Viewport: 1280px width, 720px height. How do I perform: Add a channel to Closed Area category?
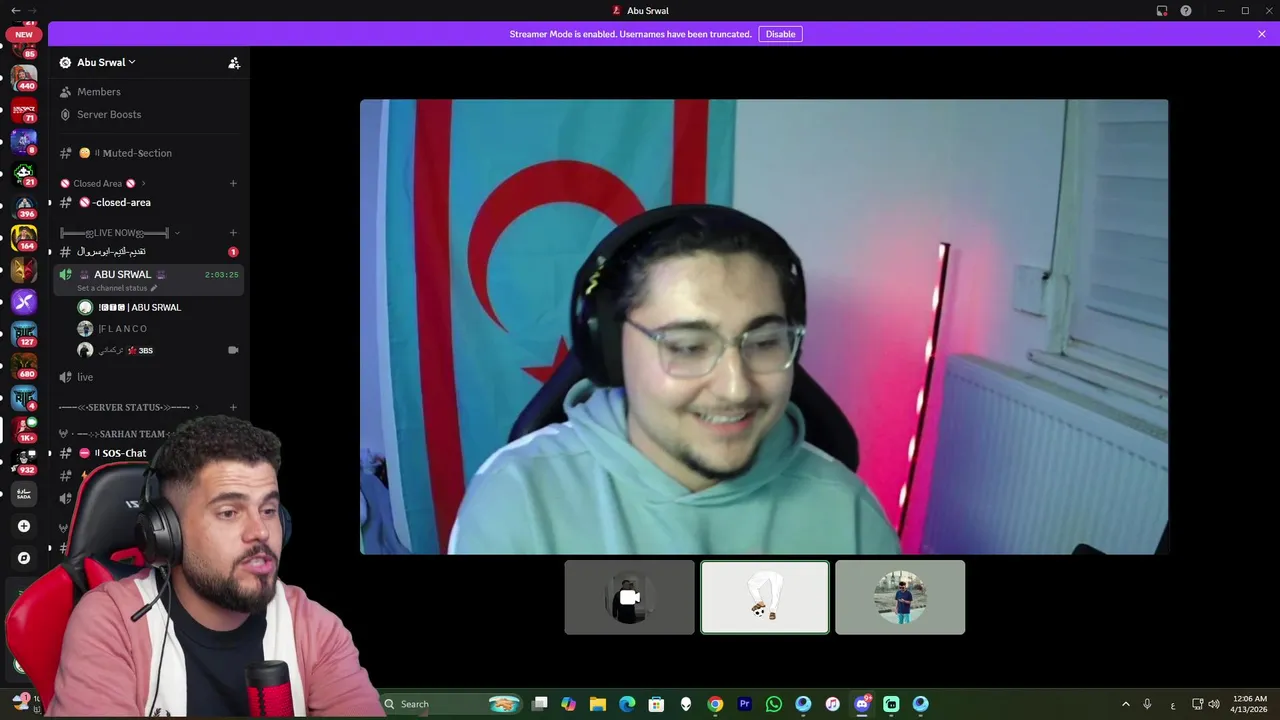(233, 183)
